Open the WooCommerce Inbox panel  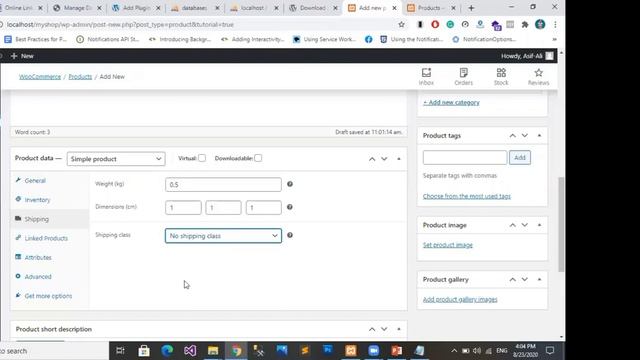point(426,76)
